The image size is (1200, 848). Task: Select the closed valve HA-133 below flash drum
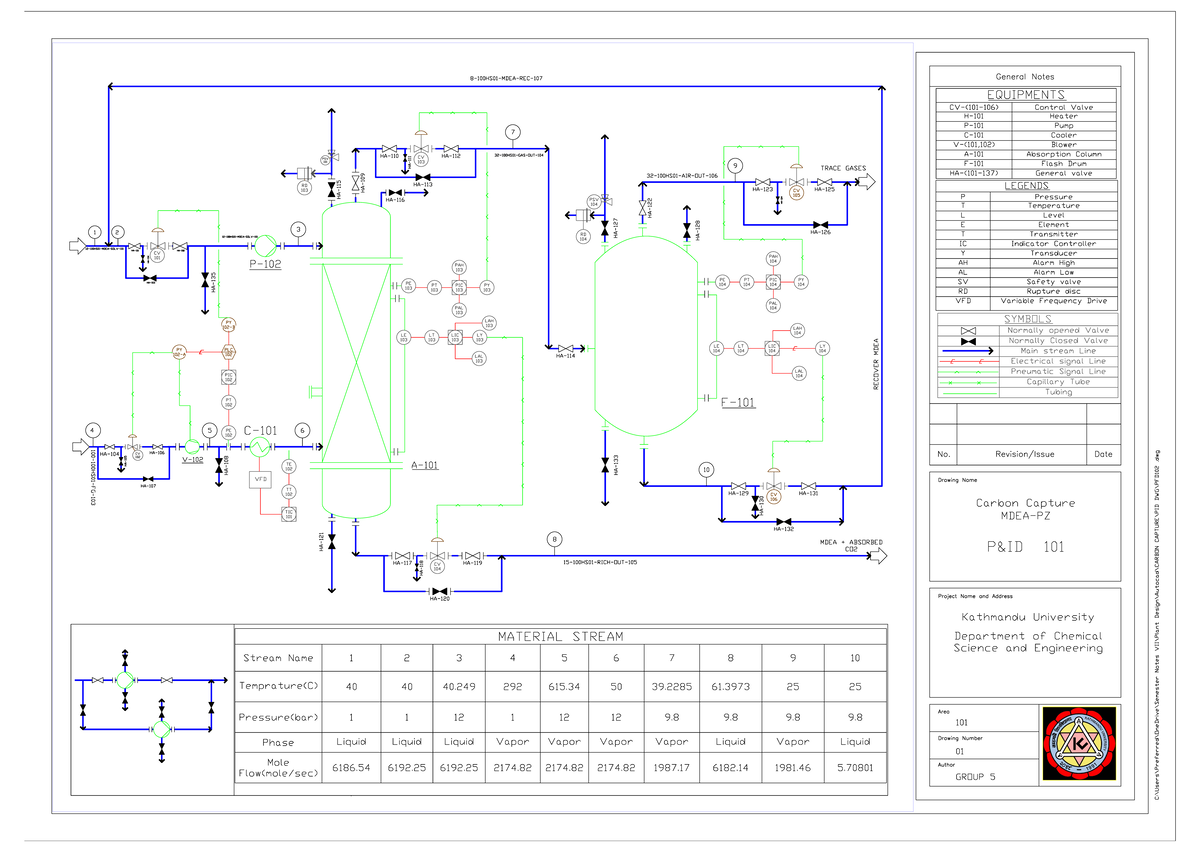[x=604, y=465]
